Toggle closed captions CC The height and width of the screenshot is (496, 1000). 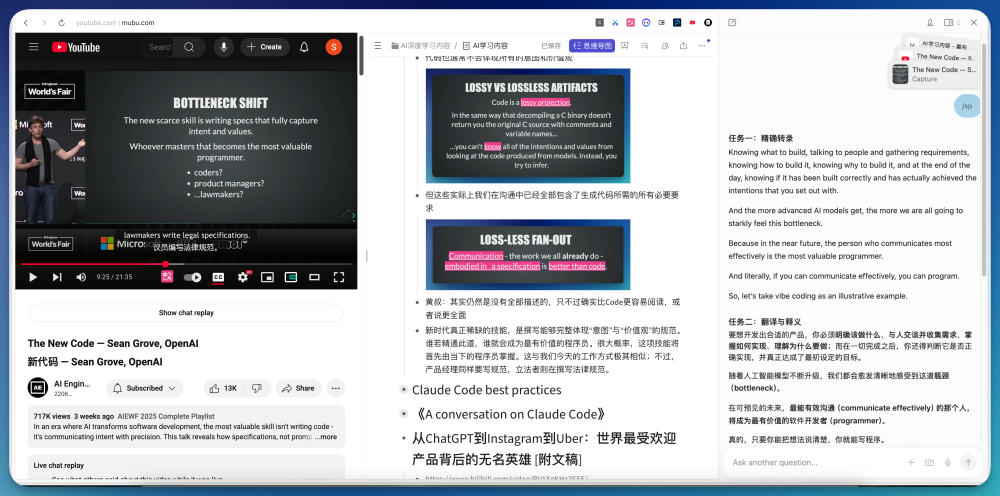point(218,277)
